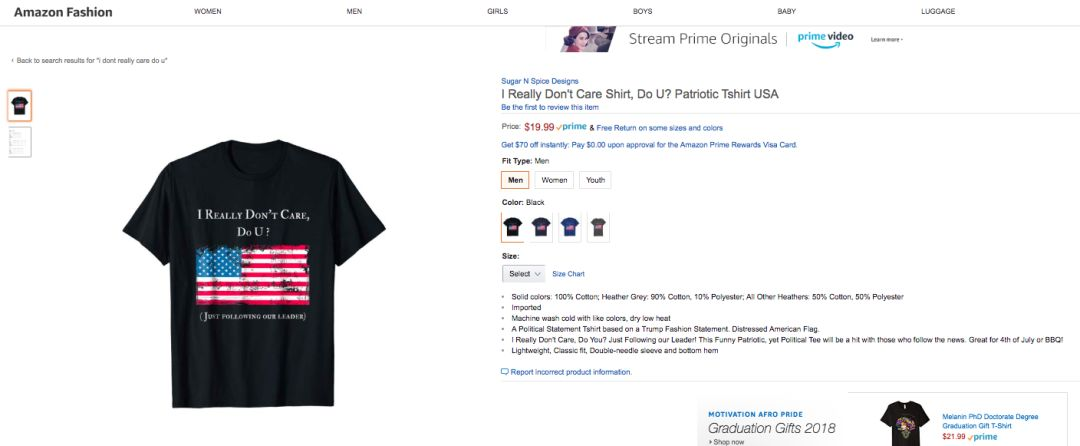Select the second product image thumbnail
Image resolution: width=1080 pixels, height=446 pixels.
20,142
